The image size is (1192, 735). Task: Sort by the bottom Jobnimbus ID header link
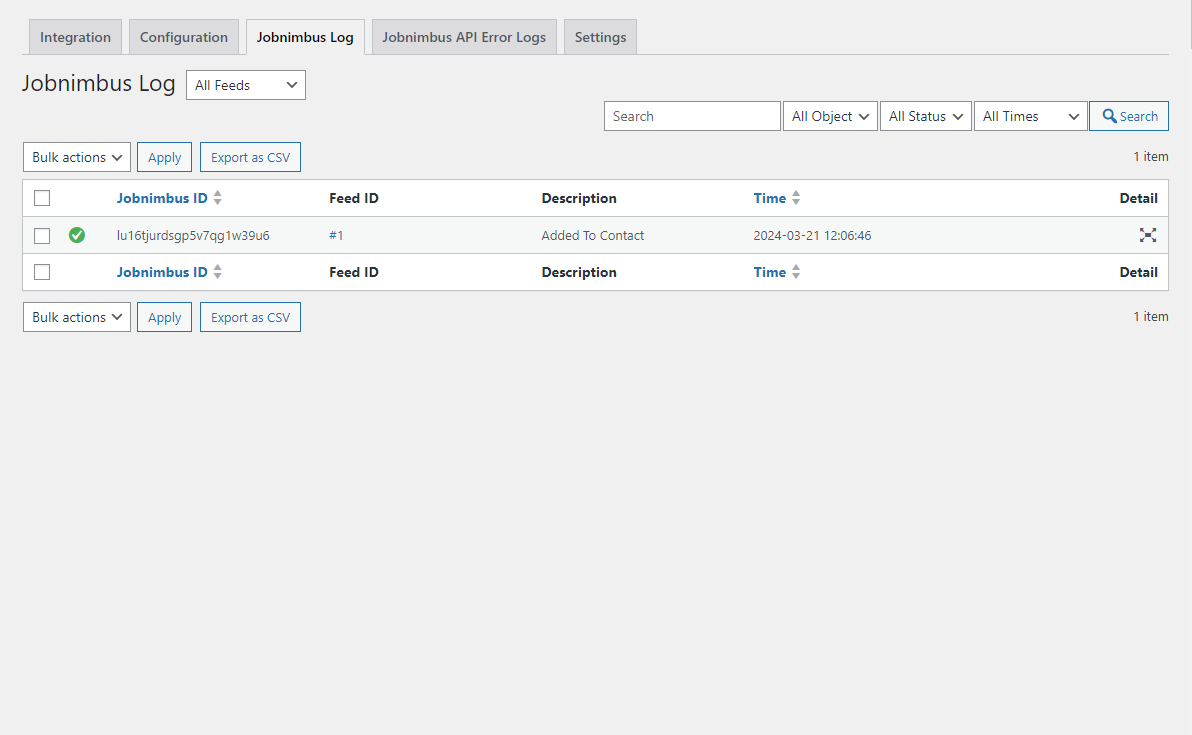[x=162, y=271]
